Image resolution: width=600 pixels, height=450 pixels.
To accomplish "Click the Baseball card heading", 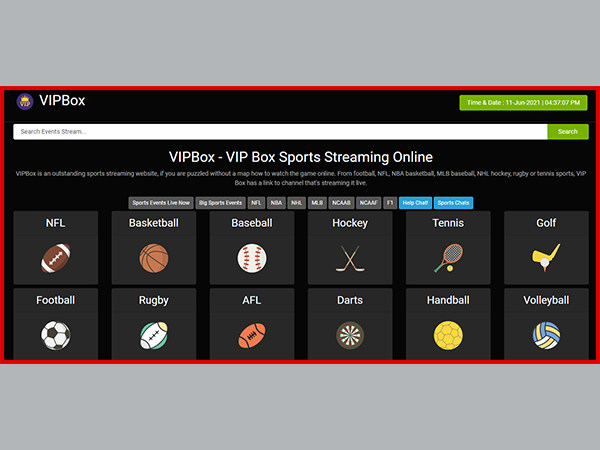I will coord(252,223).
